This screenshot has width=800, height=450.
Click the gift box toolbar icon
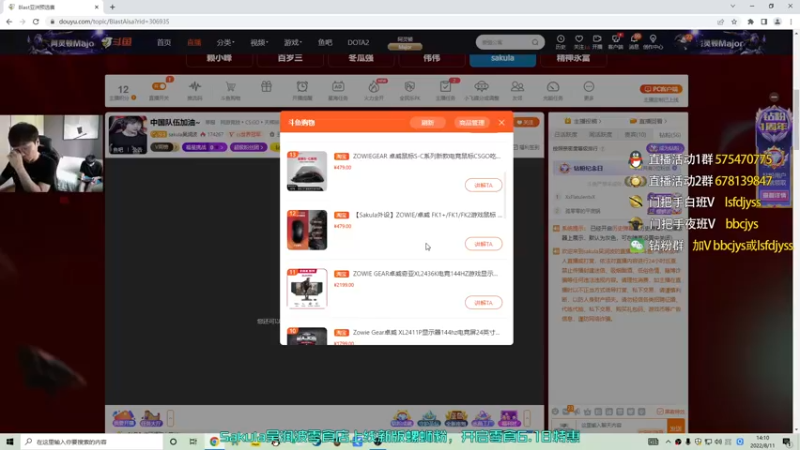point(266,87)
